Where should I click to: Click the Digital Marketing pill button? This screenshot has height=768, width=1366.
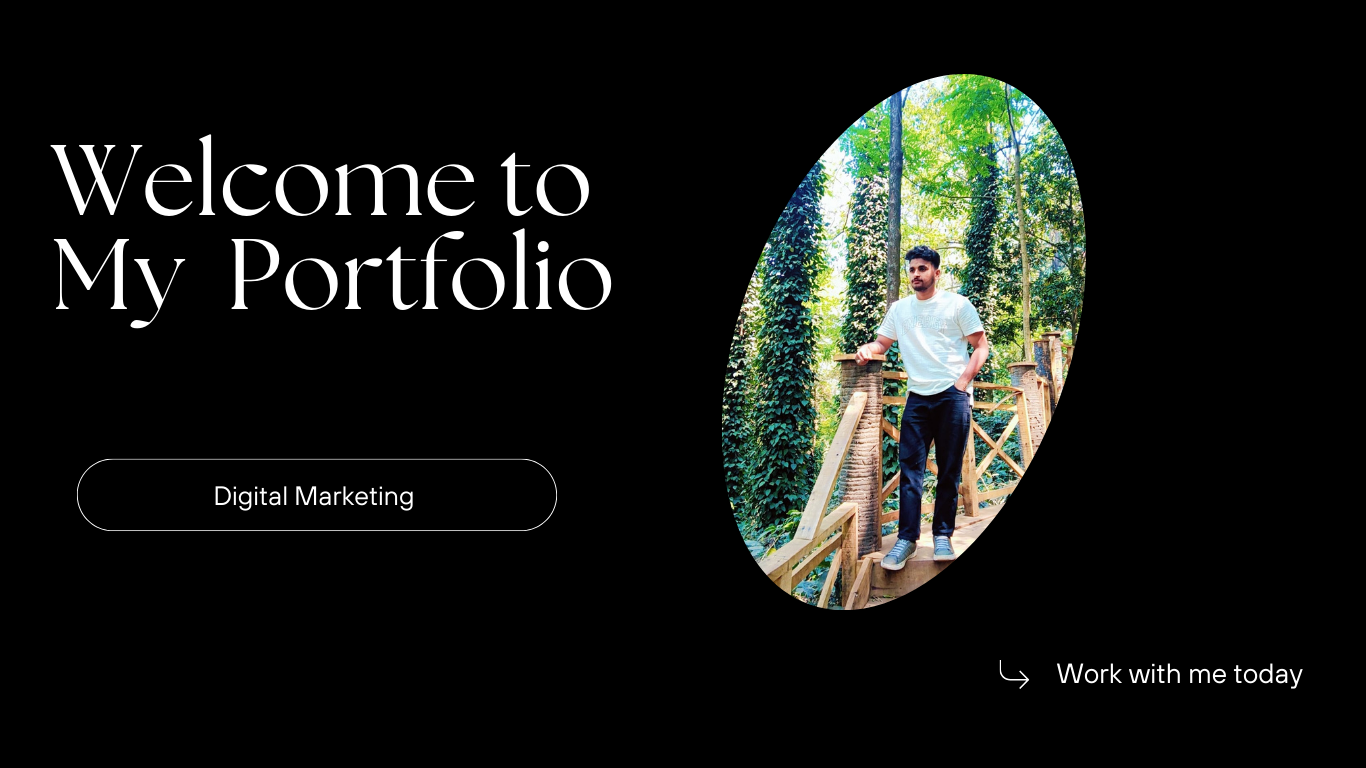316,495
